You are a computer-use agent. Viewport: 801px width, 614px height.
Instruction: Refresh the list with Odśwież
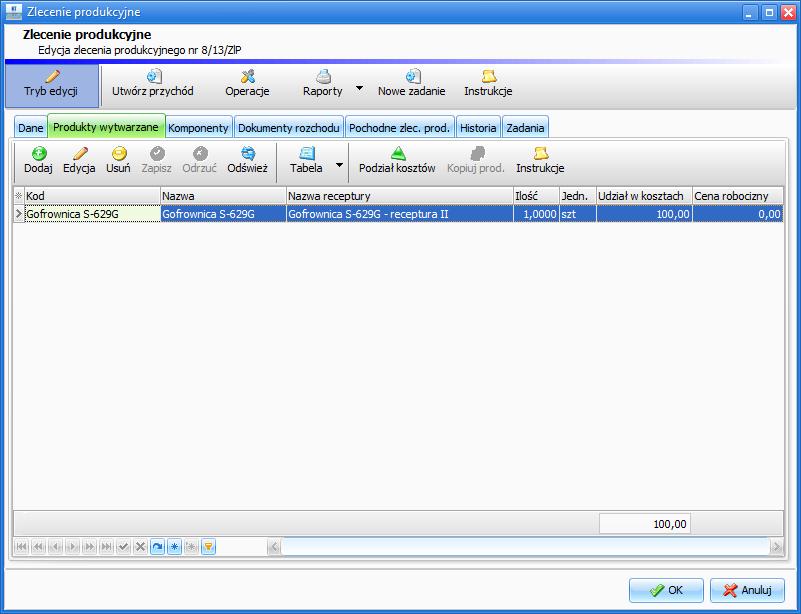coord(247,161)
